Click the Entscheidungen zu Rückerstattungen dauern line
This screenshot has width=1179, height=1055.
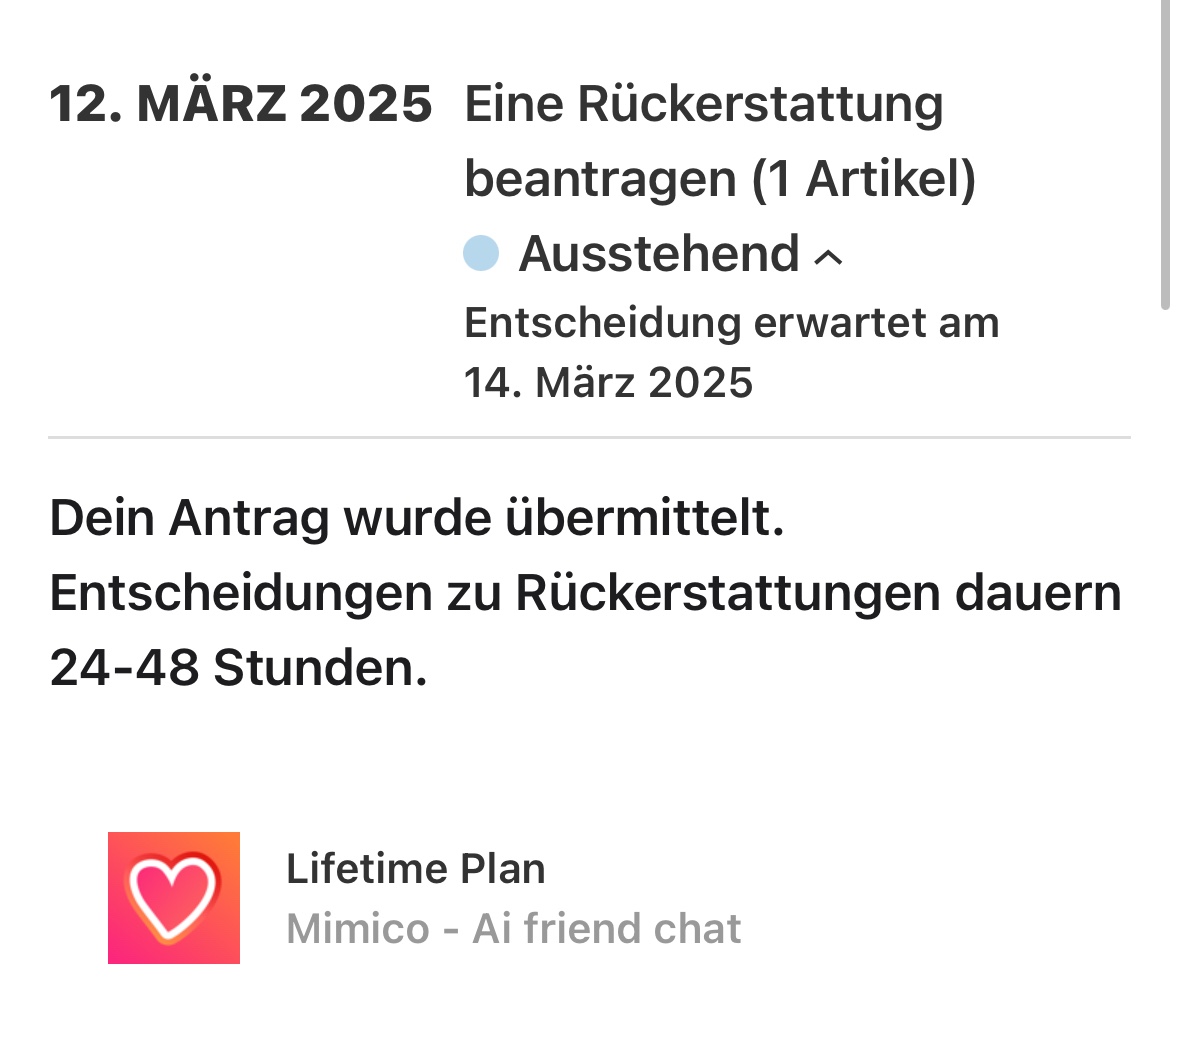(585, 593)
